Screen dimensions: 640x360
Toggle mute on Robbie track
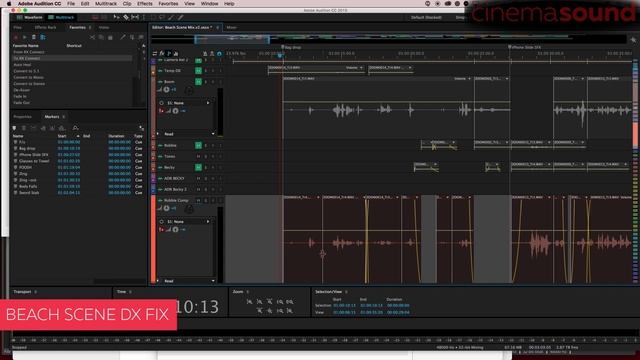point(198,145)
